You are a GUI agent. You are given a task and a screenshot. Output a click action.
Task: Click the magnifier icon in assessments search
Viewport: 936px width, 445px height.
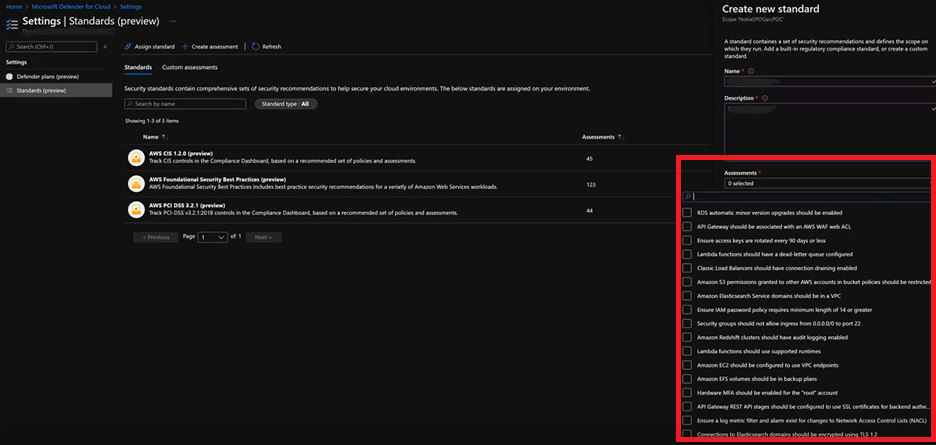click(688, 197)
